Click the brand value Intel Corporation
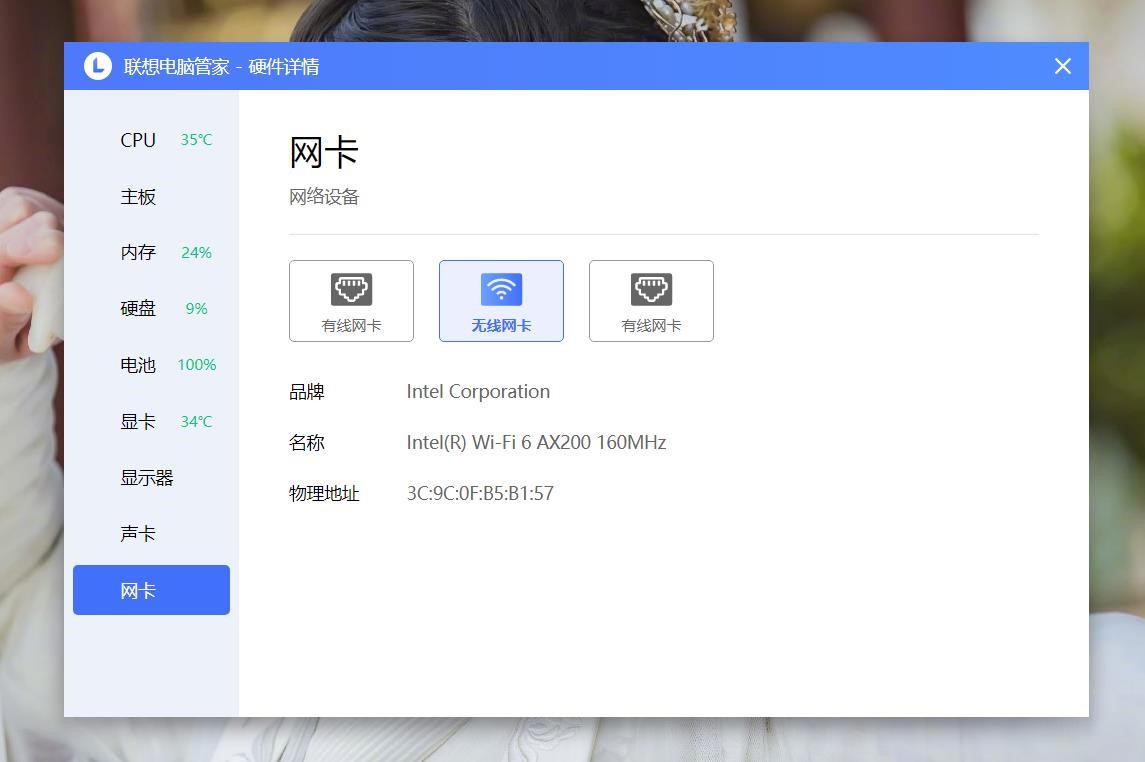 click(x=478, y=392)
